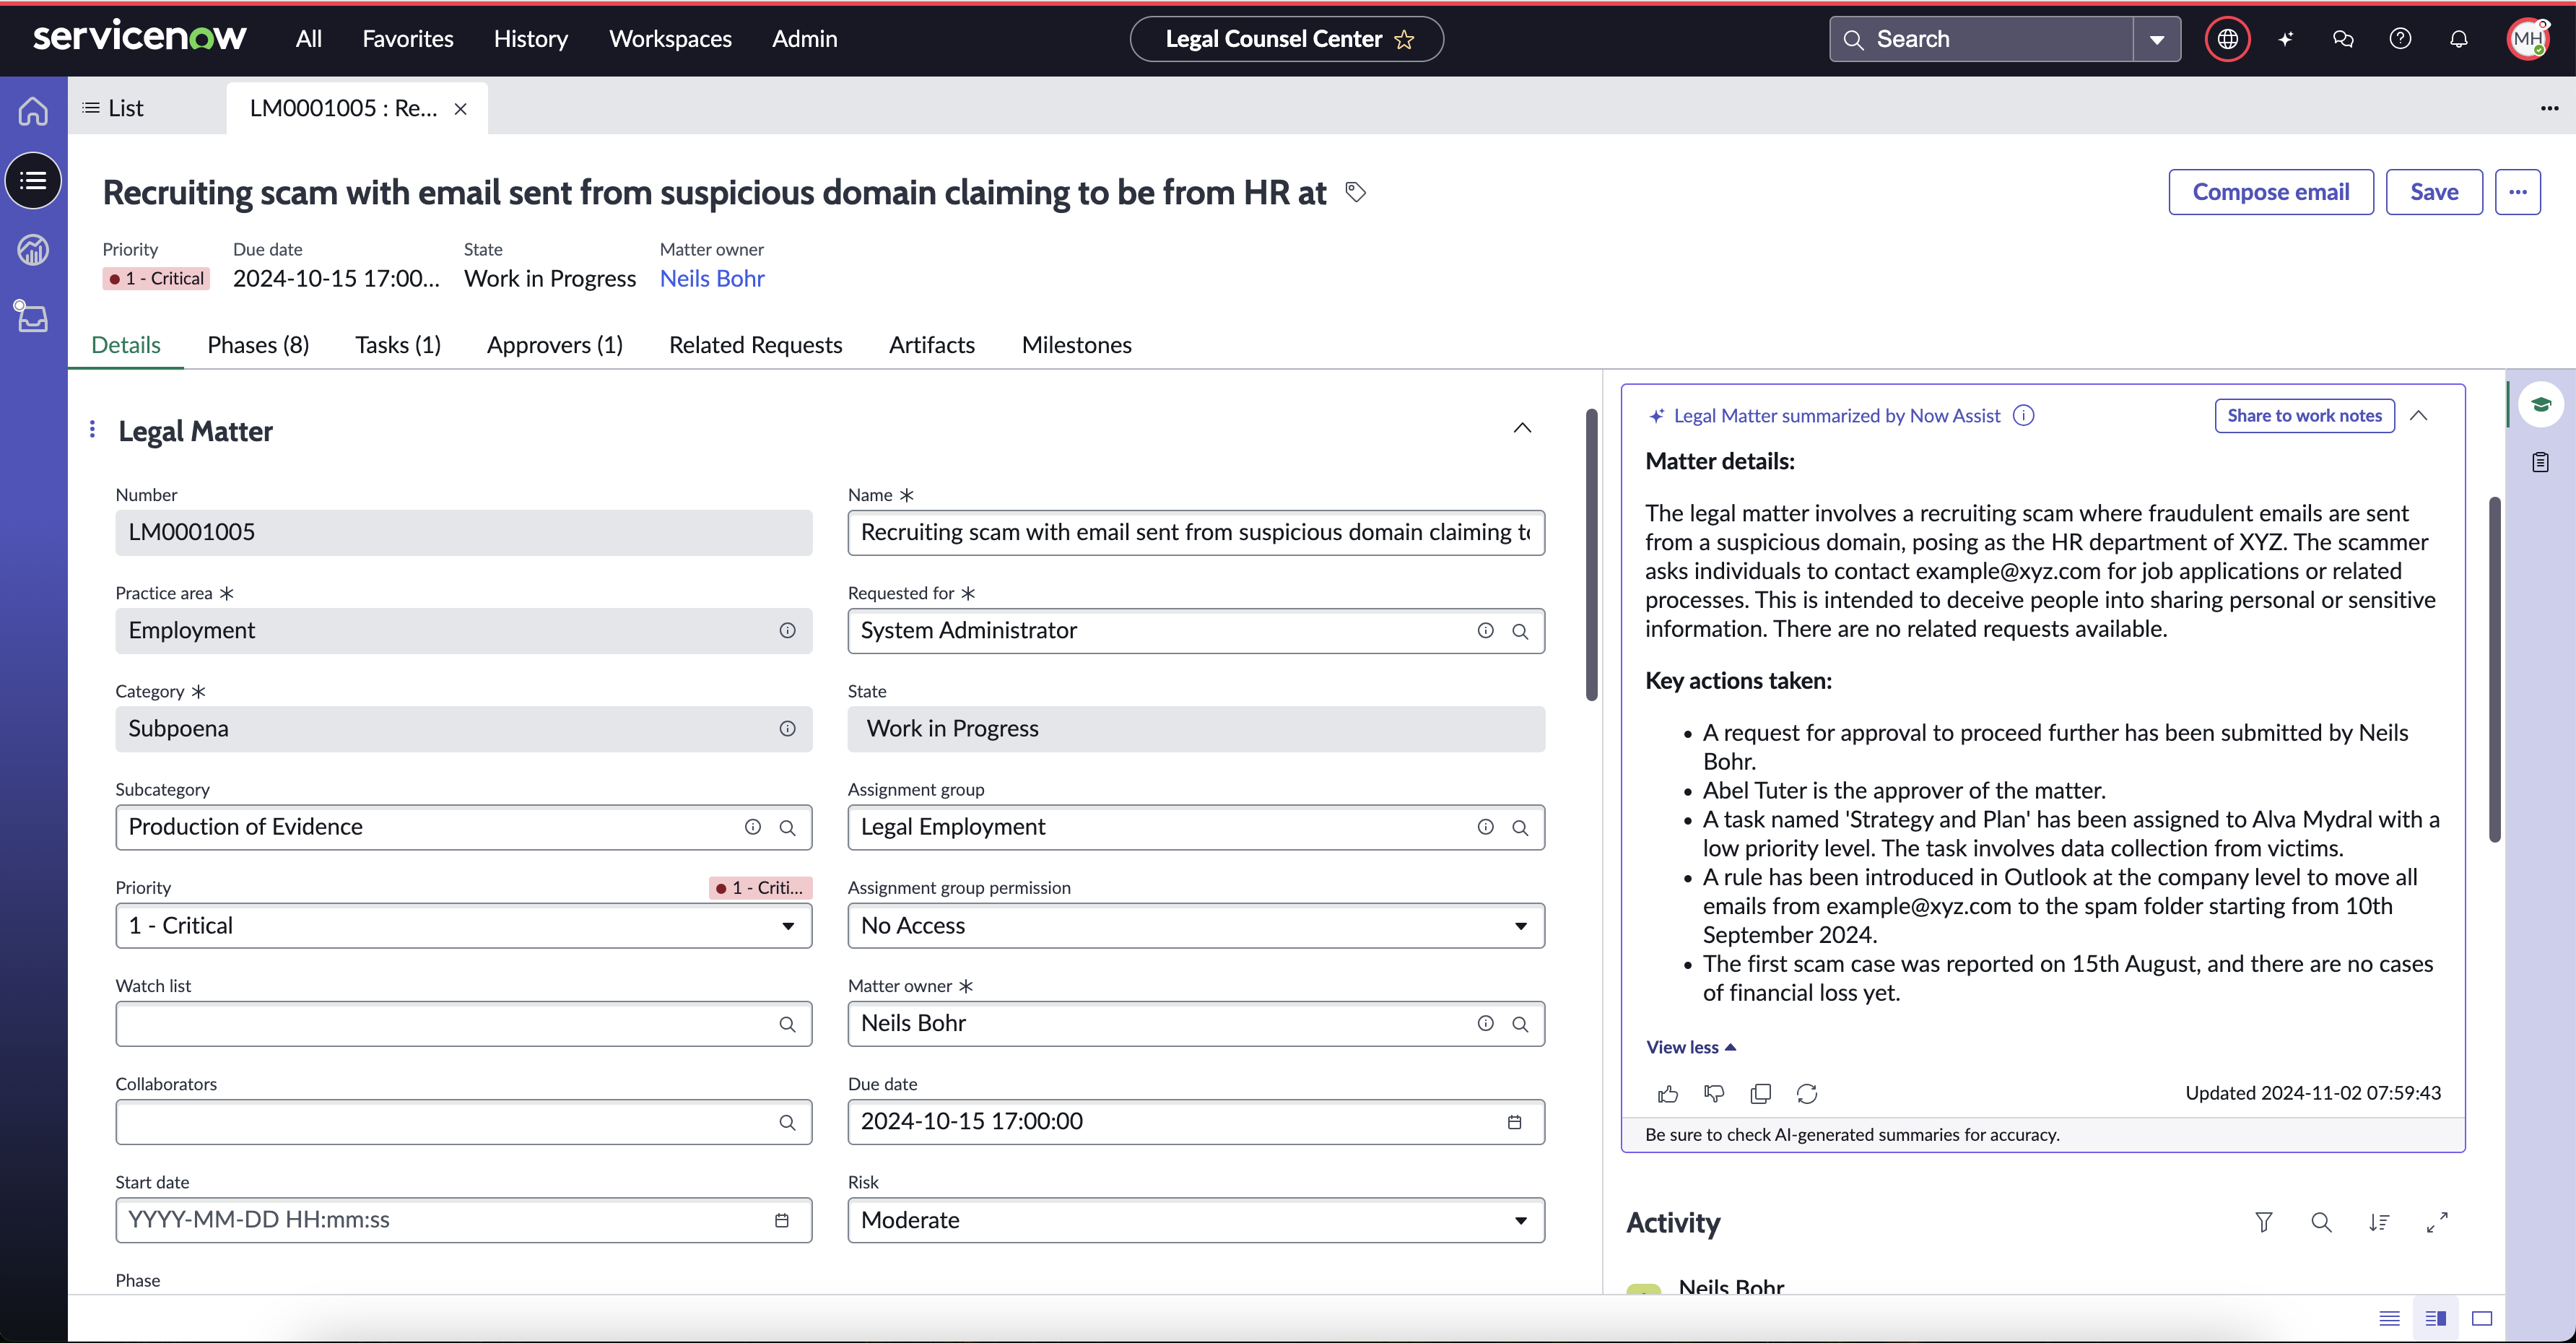Click the Watch list input field
The width and height of the screenshot is (2576, 1343).
464,1023
